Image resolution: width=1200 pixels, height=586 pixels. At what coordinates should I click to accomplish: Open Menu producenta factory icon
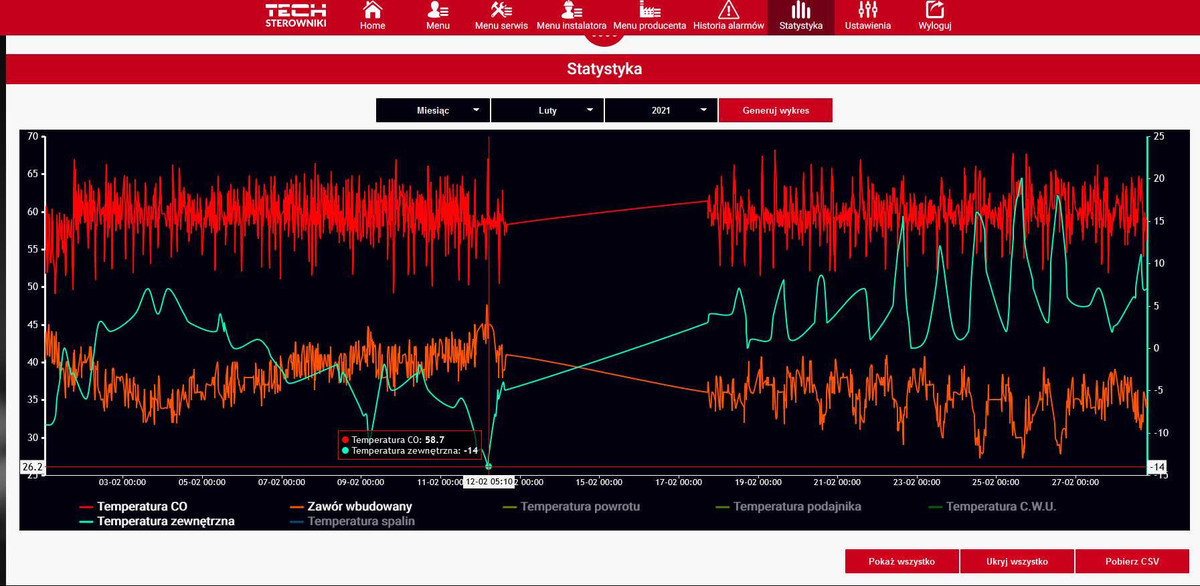click(649, 10)
